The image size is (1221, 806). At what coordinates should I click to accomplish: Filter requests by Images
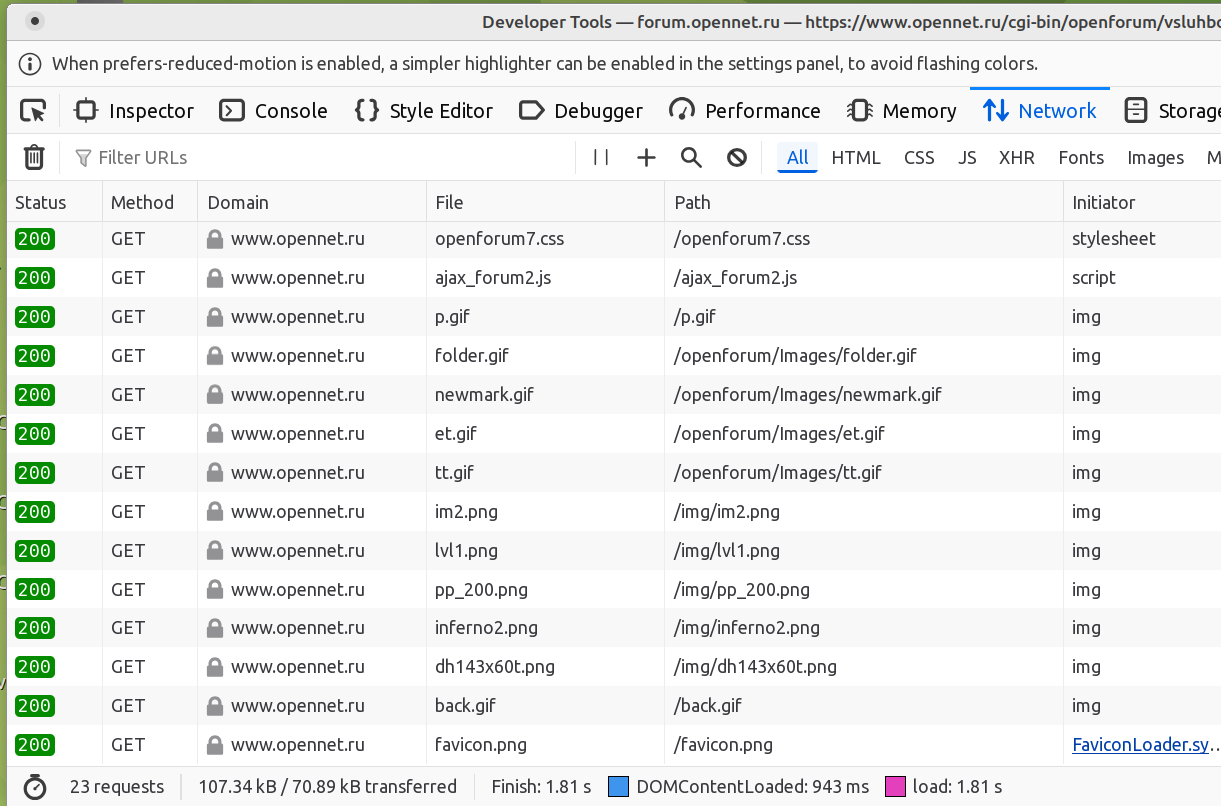pyautogui.click(x=1156, y=158)
